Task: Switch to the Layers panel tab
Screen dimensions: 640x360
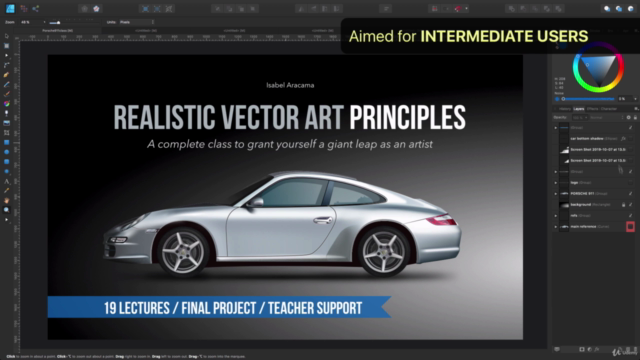Action: tap(578, 109)
